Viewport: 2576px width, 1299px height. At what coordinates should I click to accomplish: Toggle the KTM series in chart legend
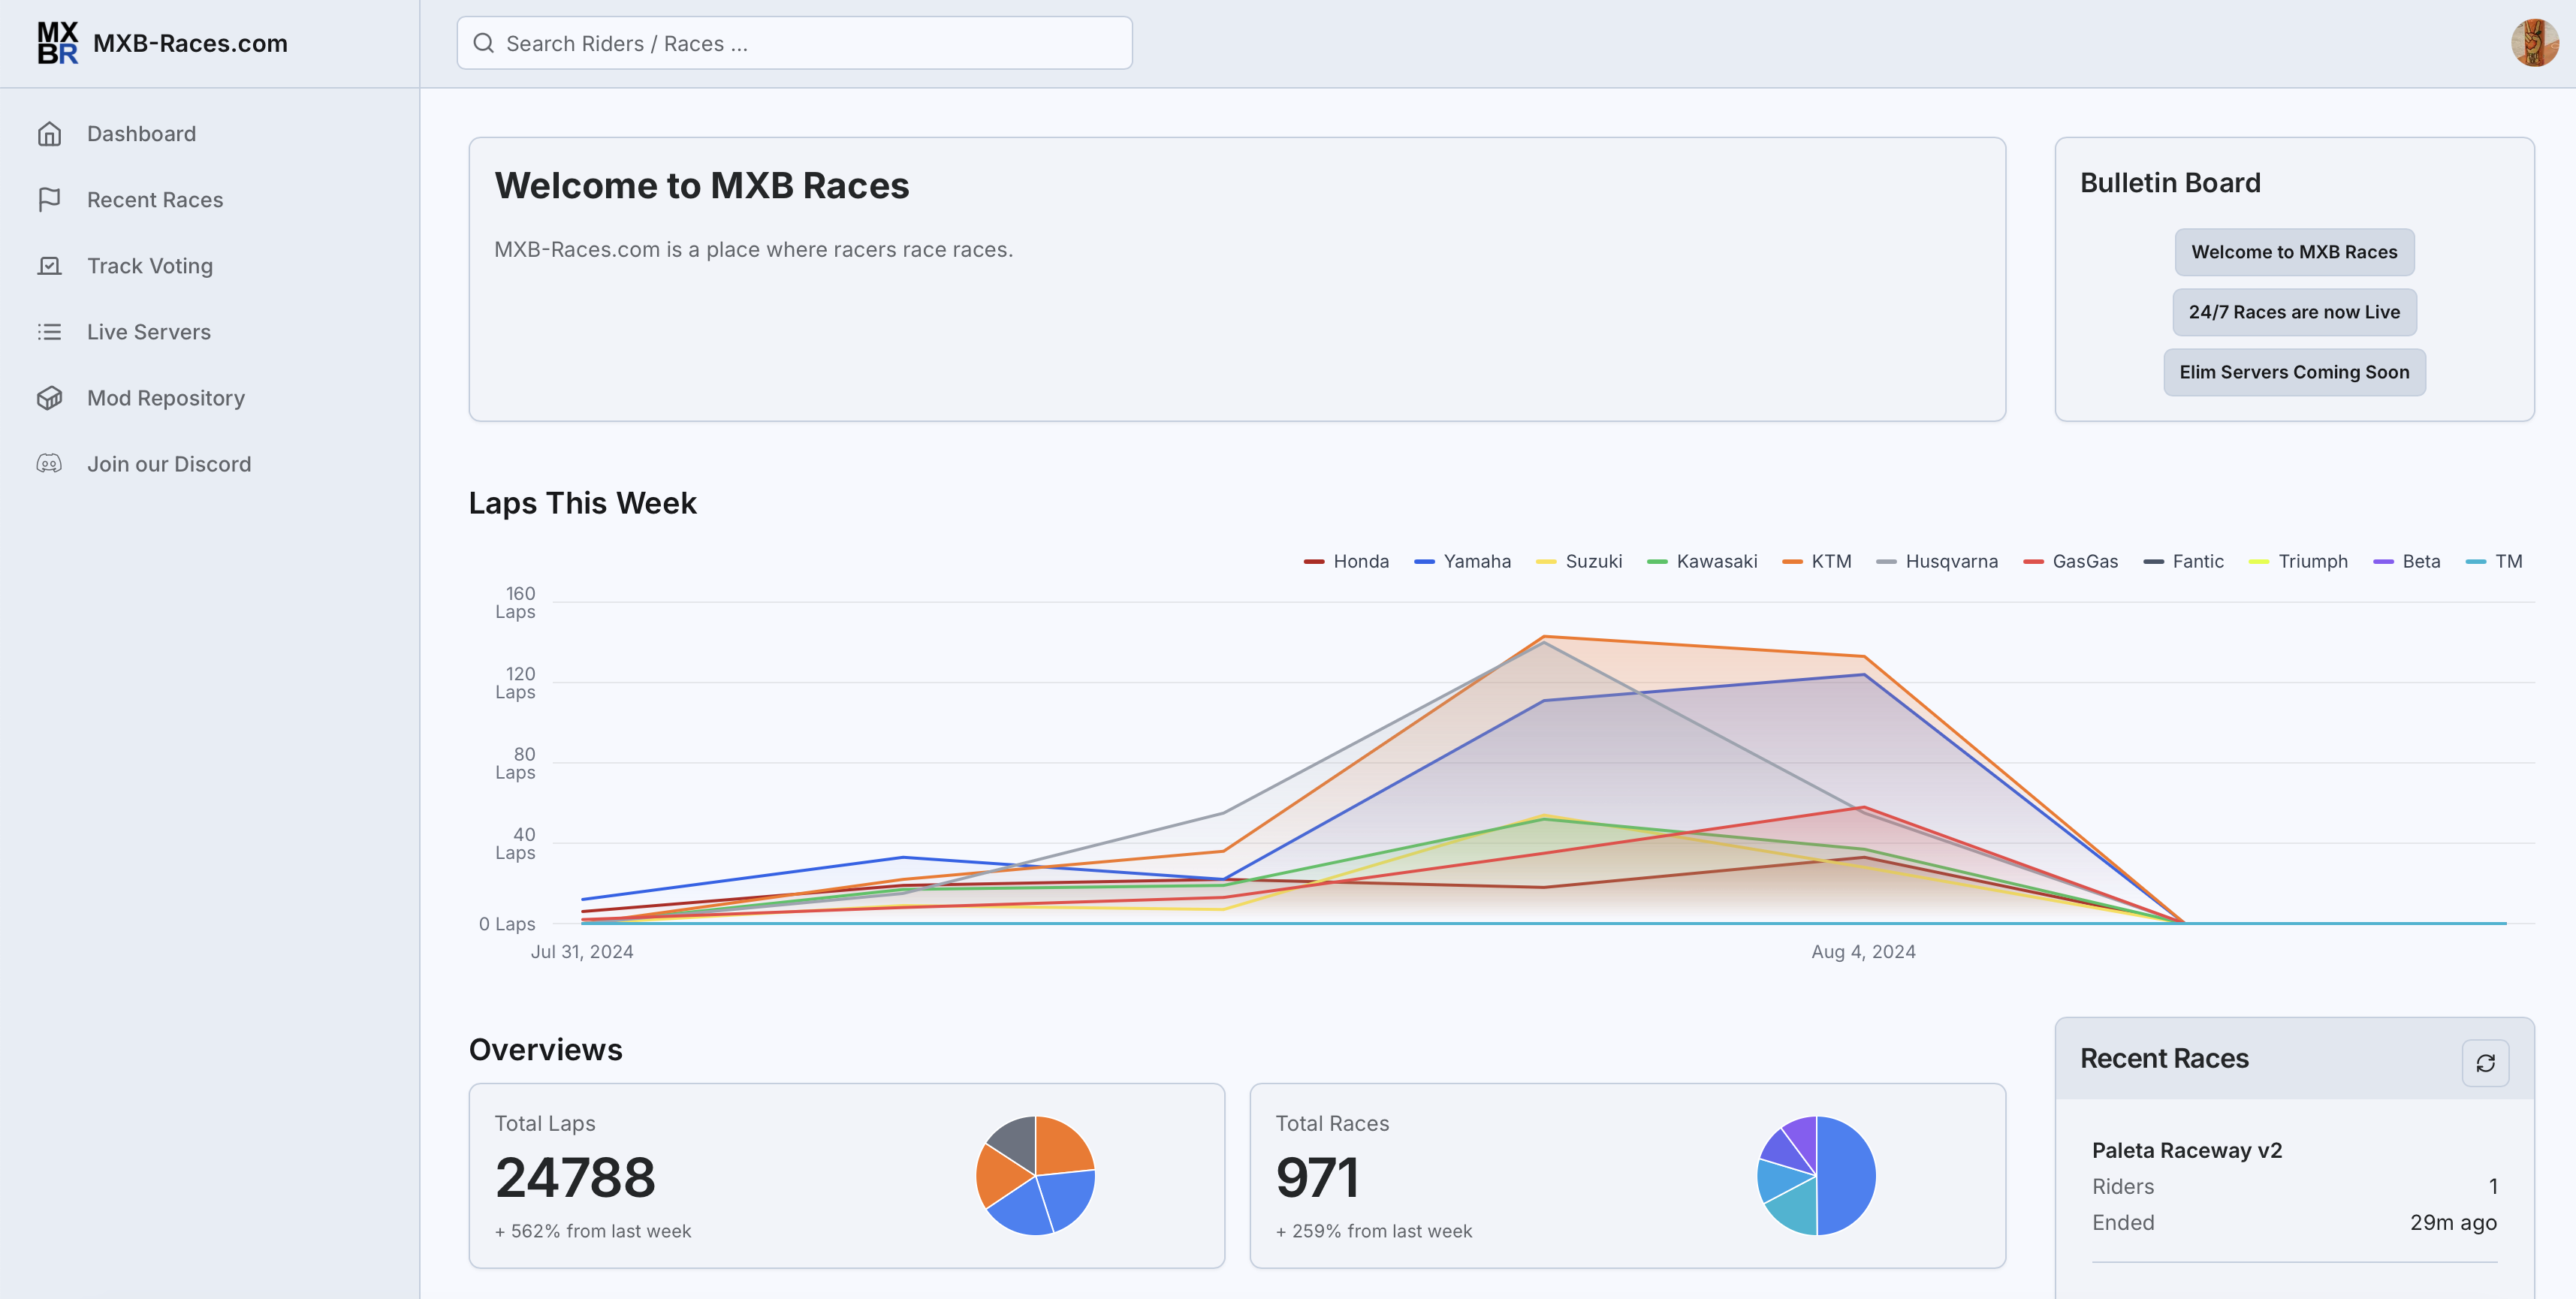click(1817, 561)
